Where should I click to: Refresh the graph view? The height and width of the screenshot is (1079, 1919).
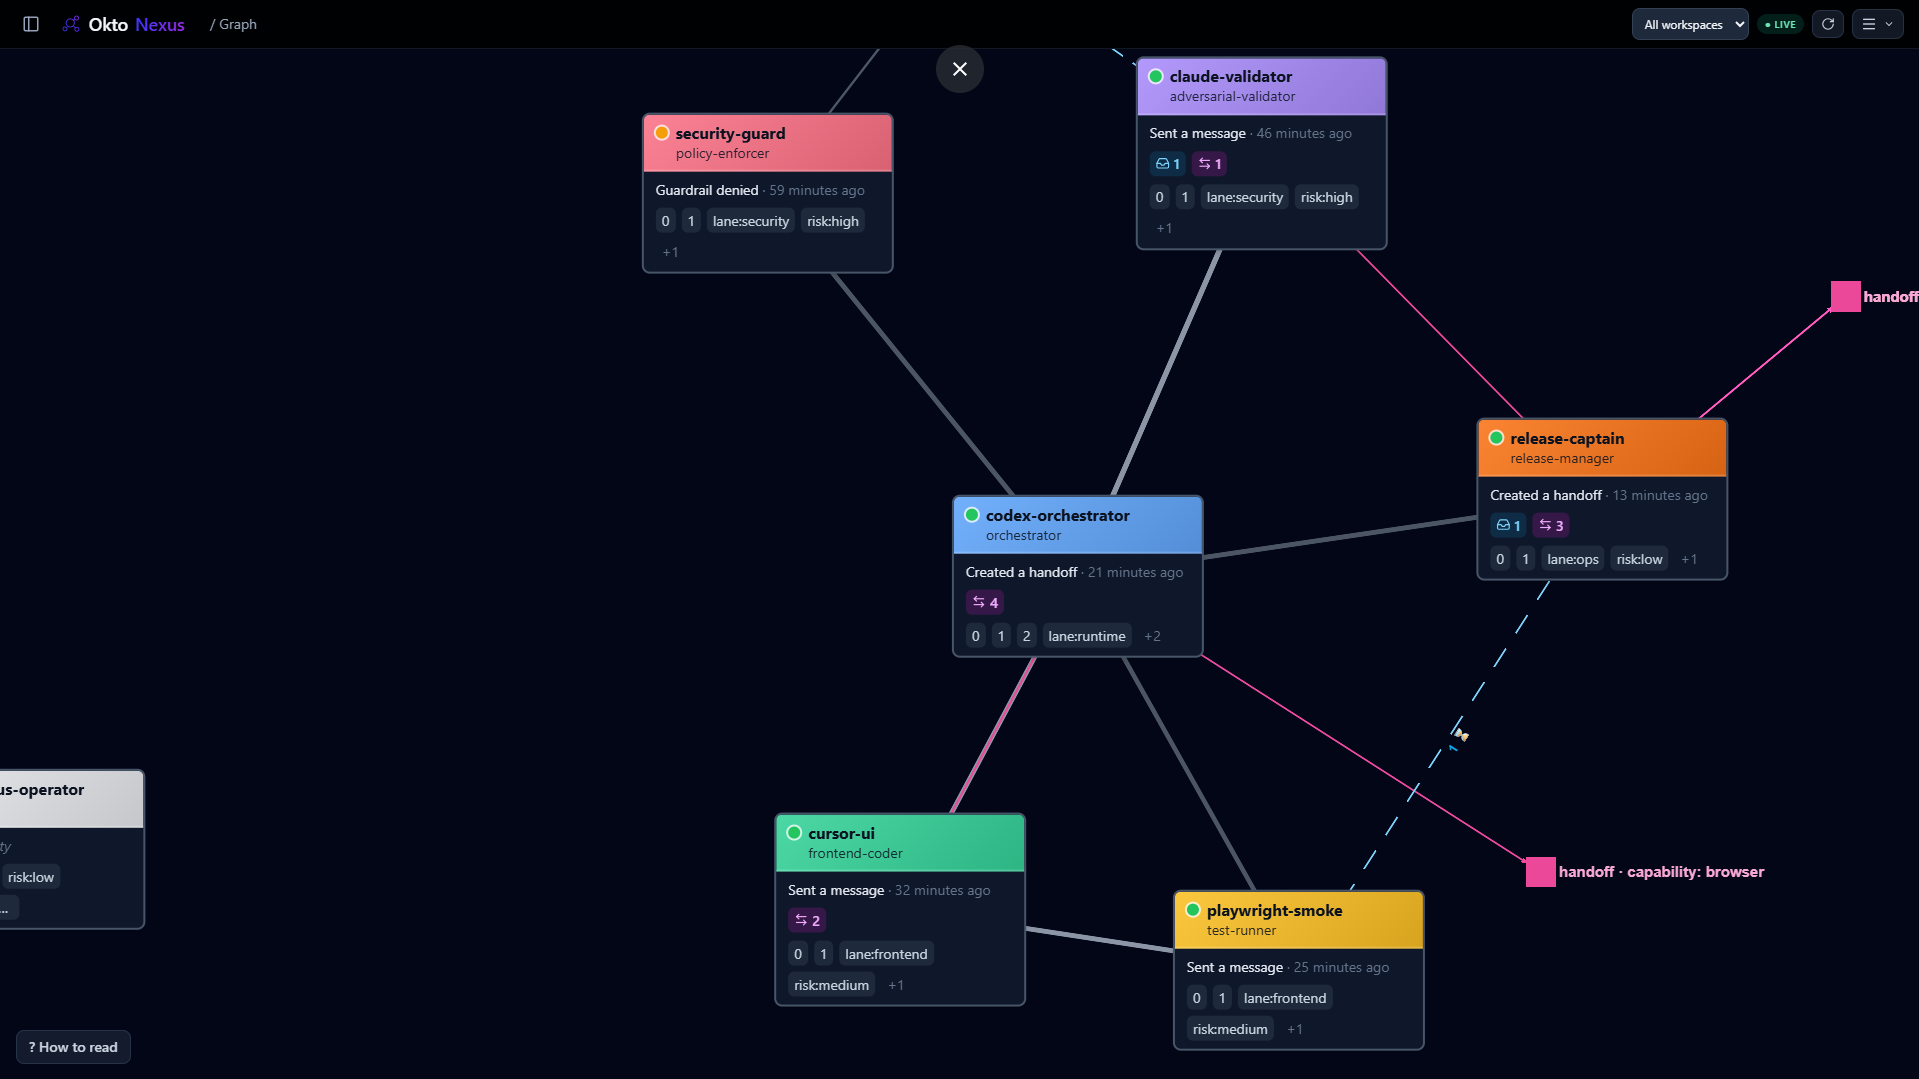pyautogui.click(x=1828, y=24)
